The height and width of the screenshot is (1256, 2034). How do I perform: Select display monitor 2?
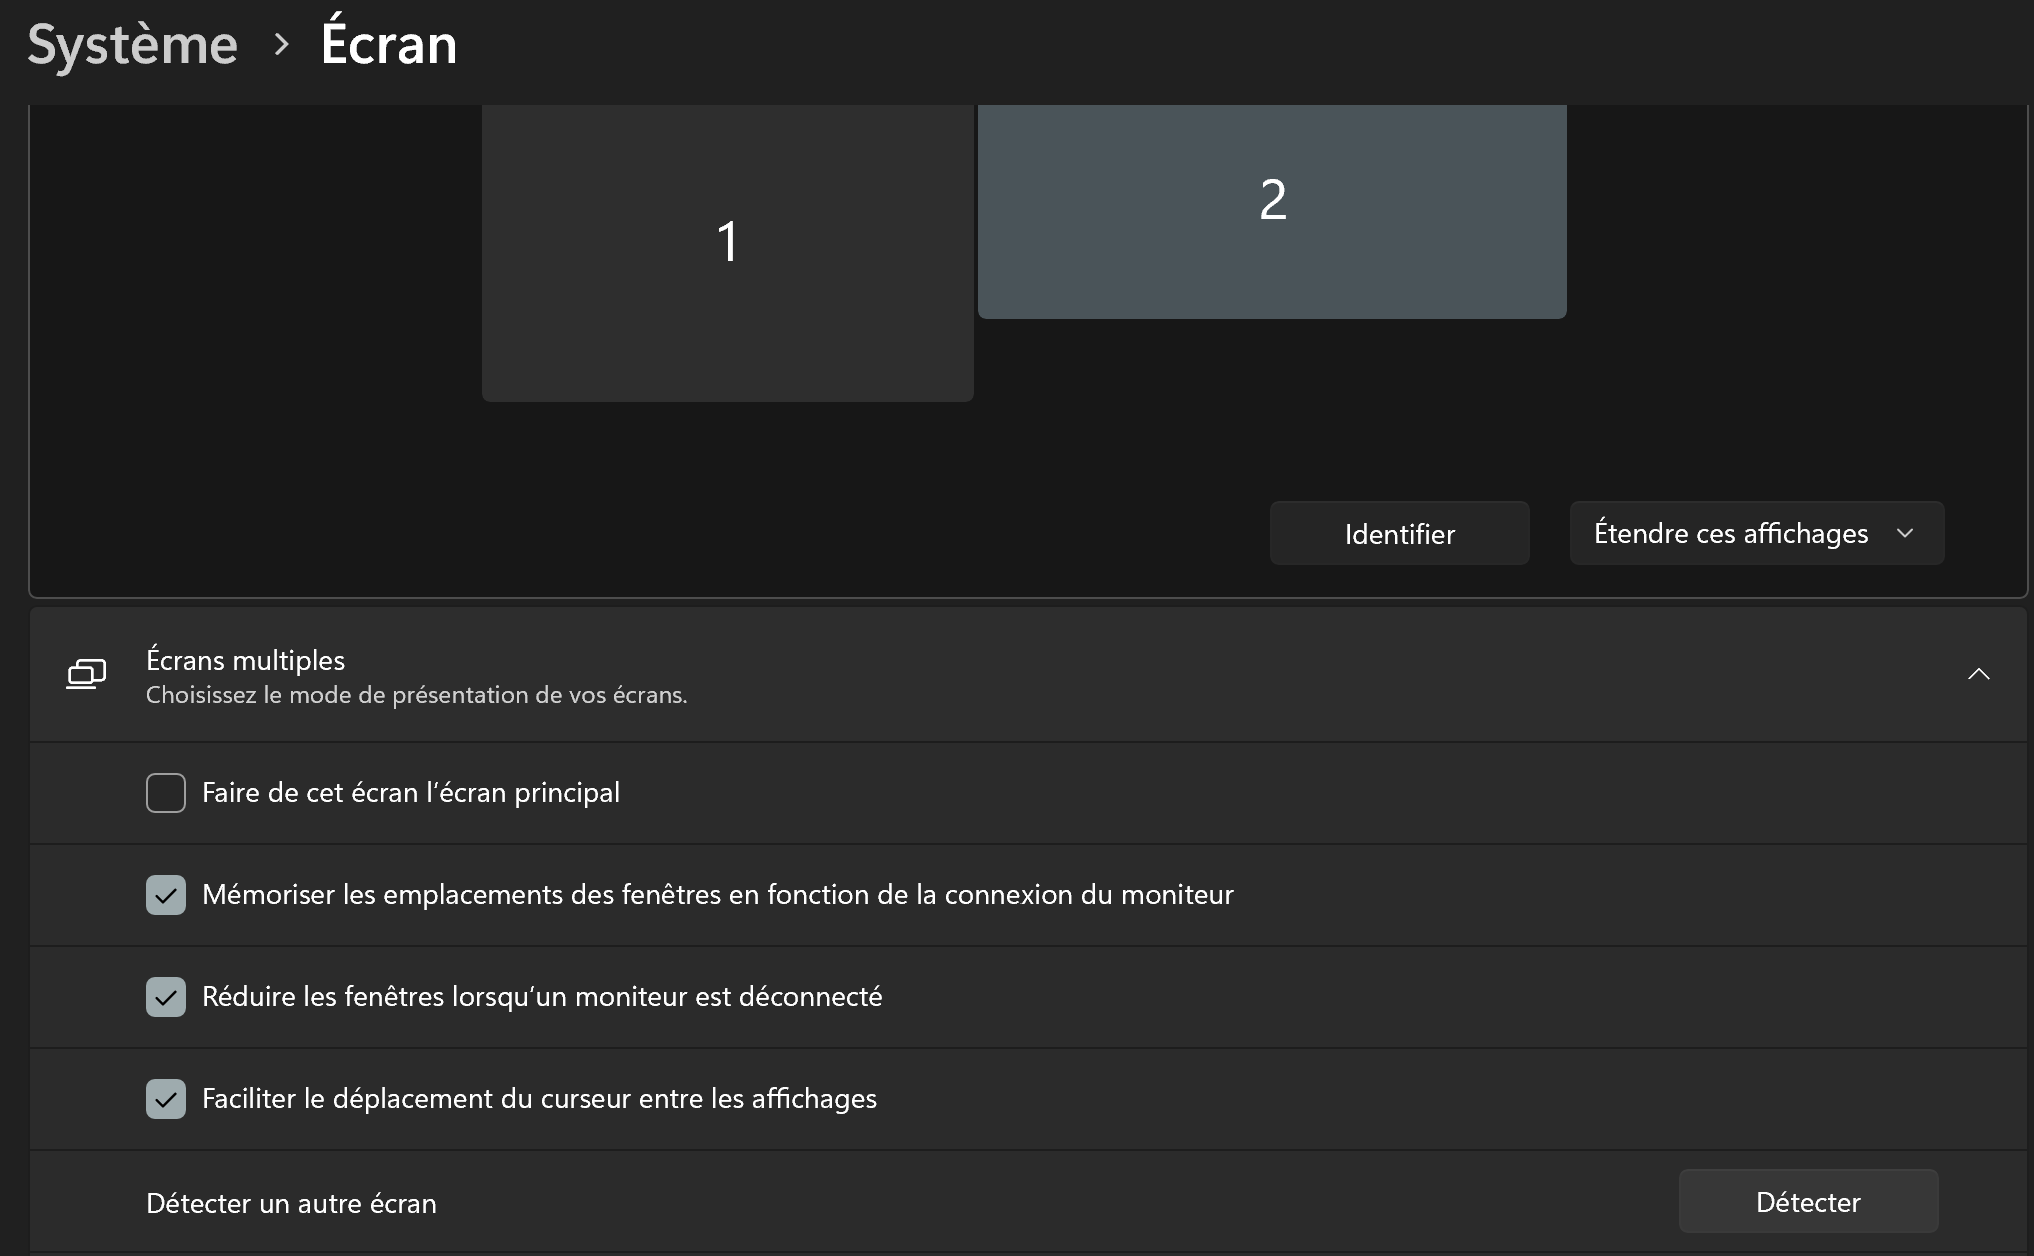click(1272, 211)
